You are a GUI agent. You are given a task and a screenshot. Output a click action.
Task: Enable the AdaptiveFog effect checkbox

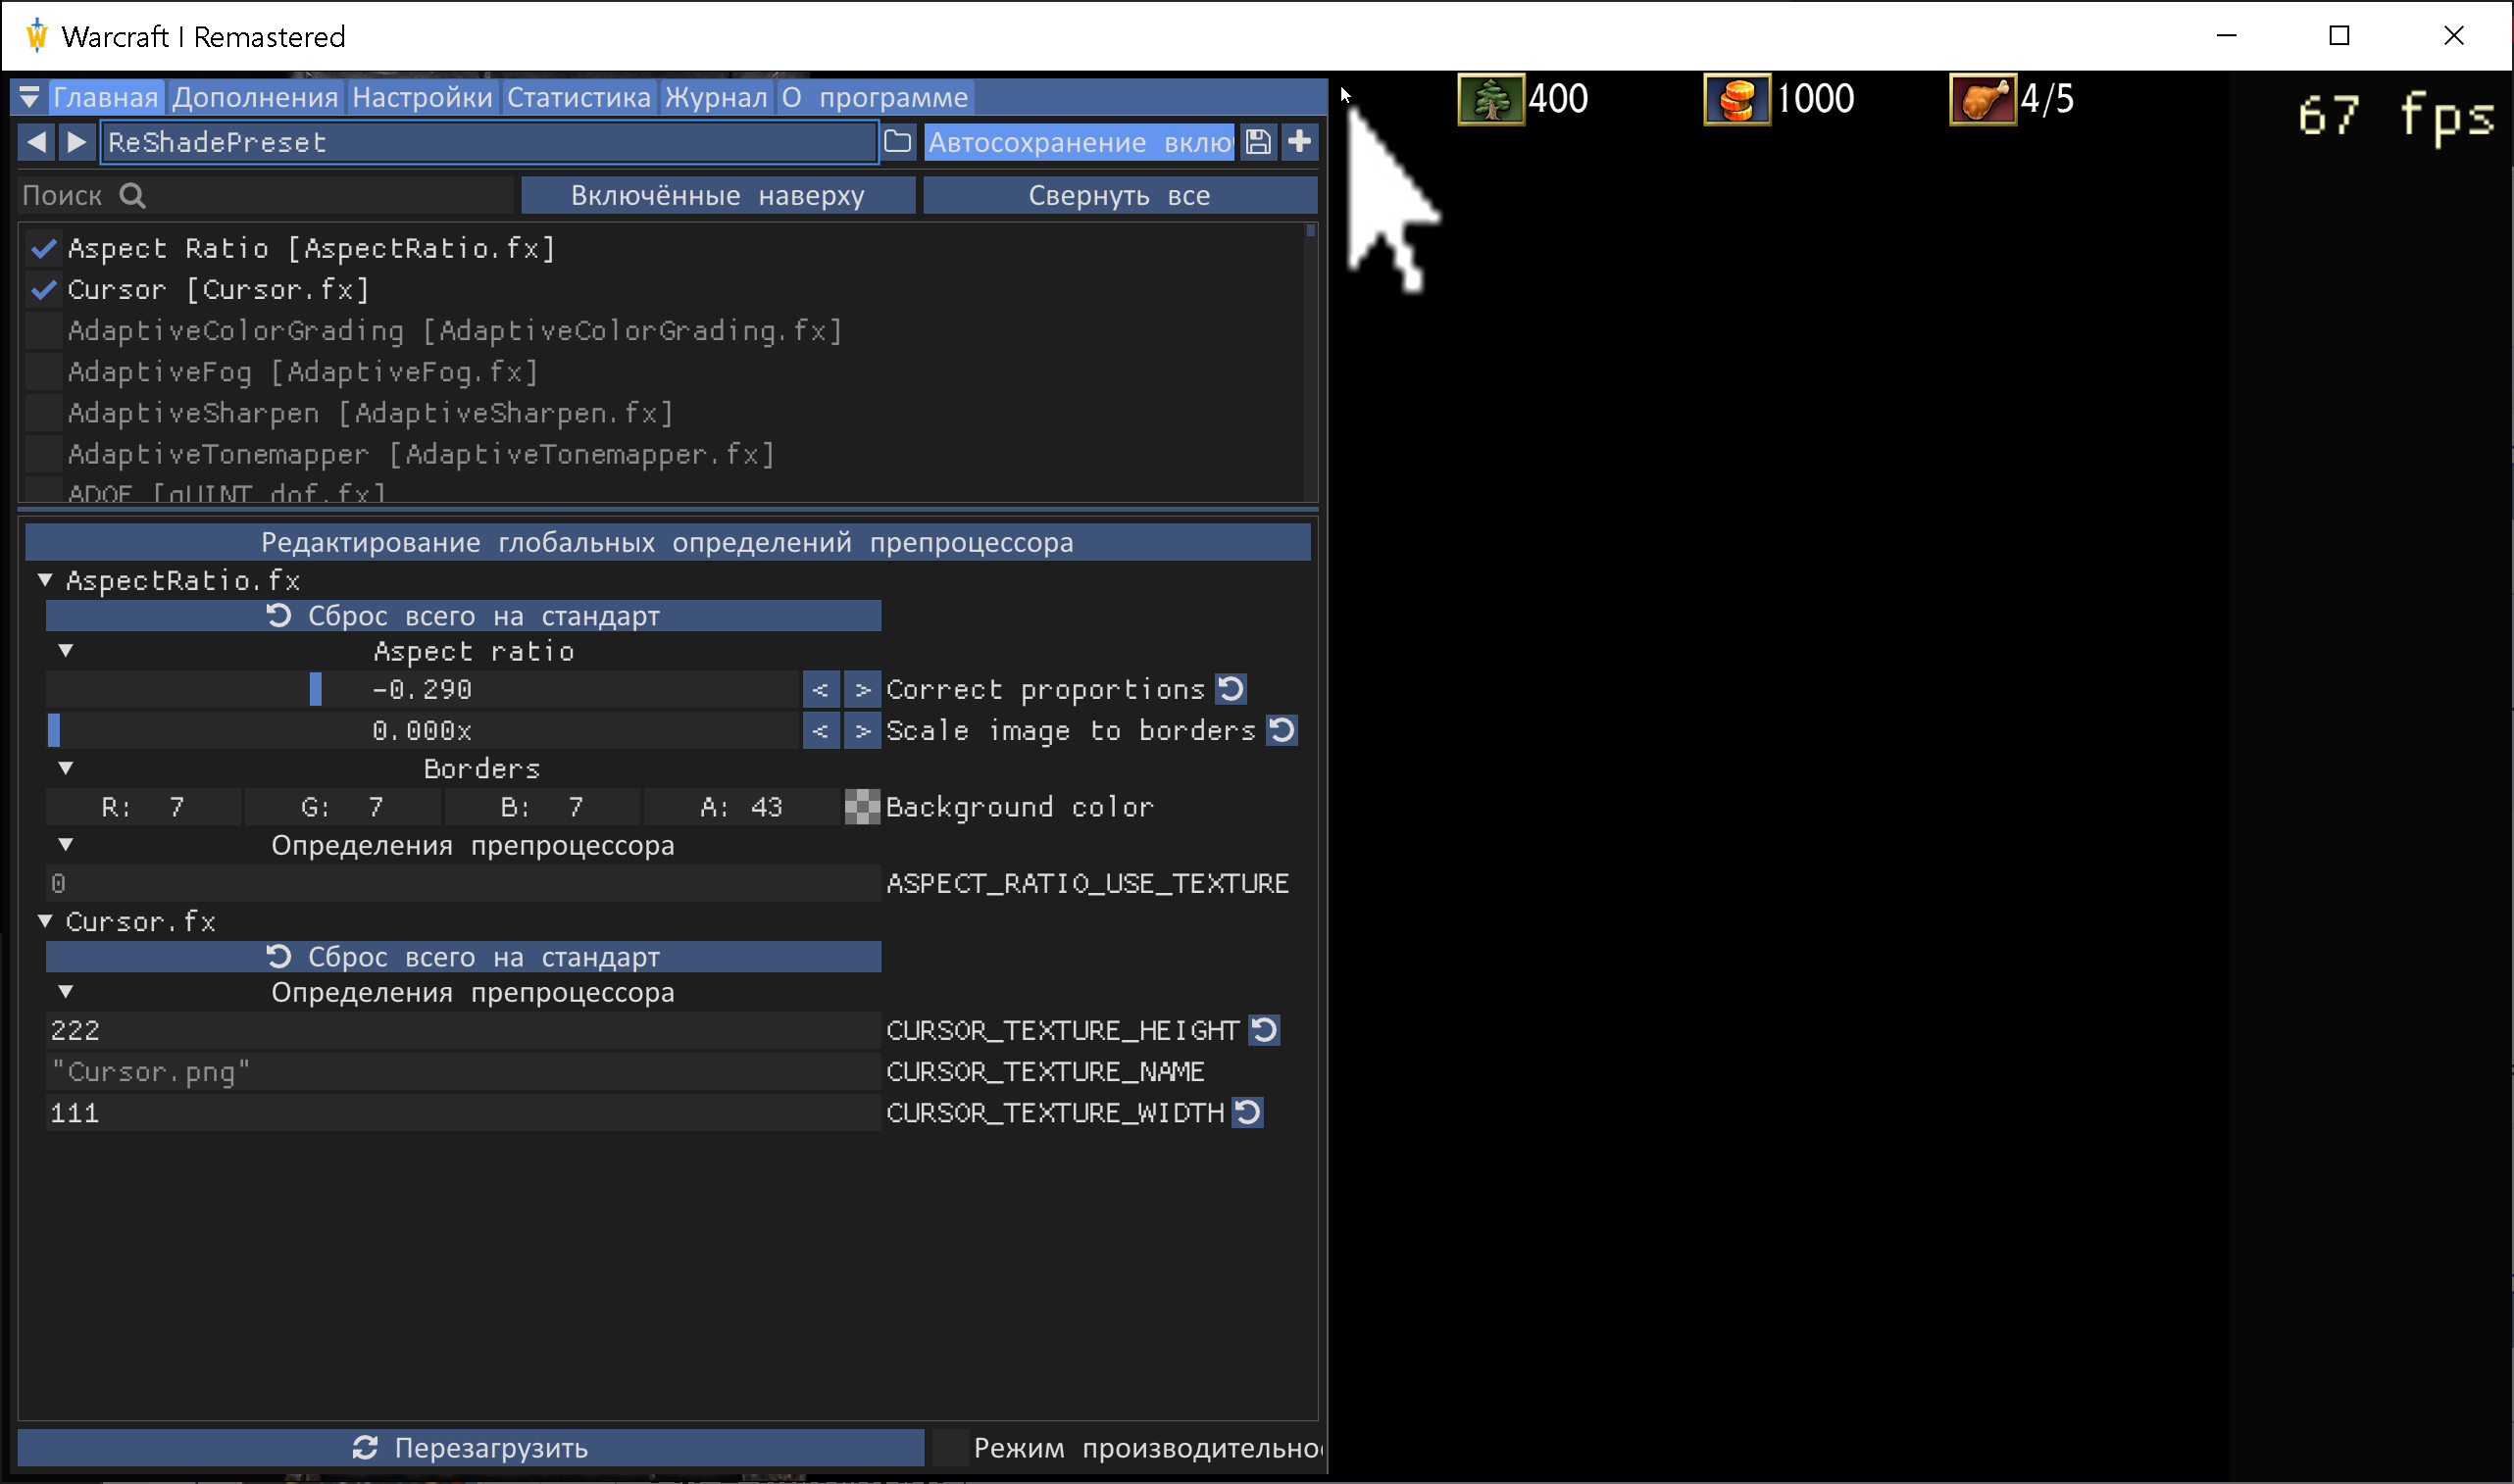[44, 372]
